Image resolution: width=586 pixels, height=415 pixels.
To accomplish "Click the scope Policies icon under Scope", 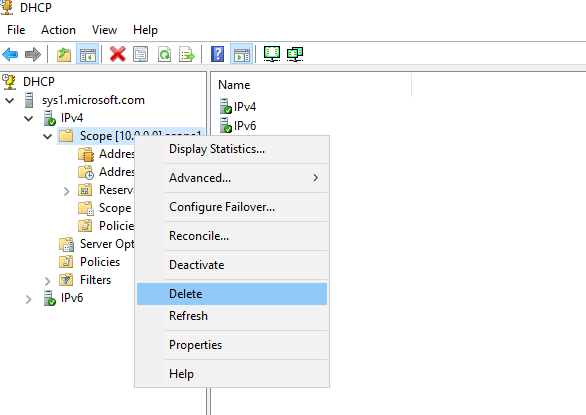I will 85,226.
